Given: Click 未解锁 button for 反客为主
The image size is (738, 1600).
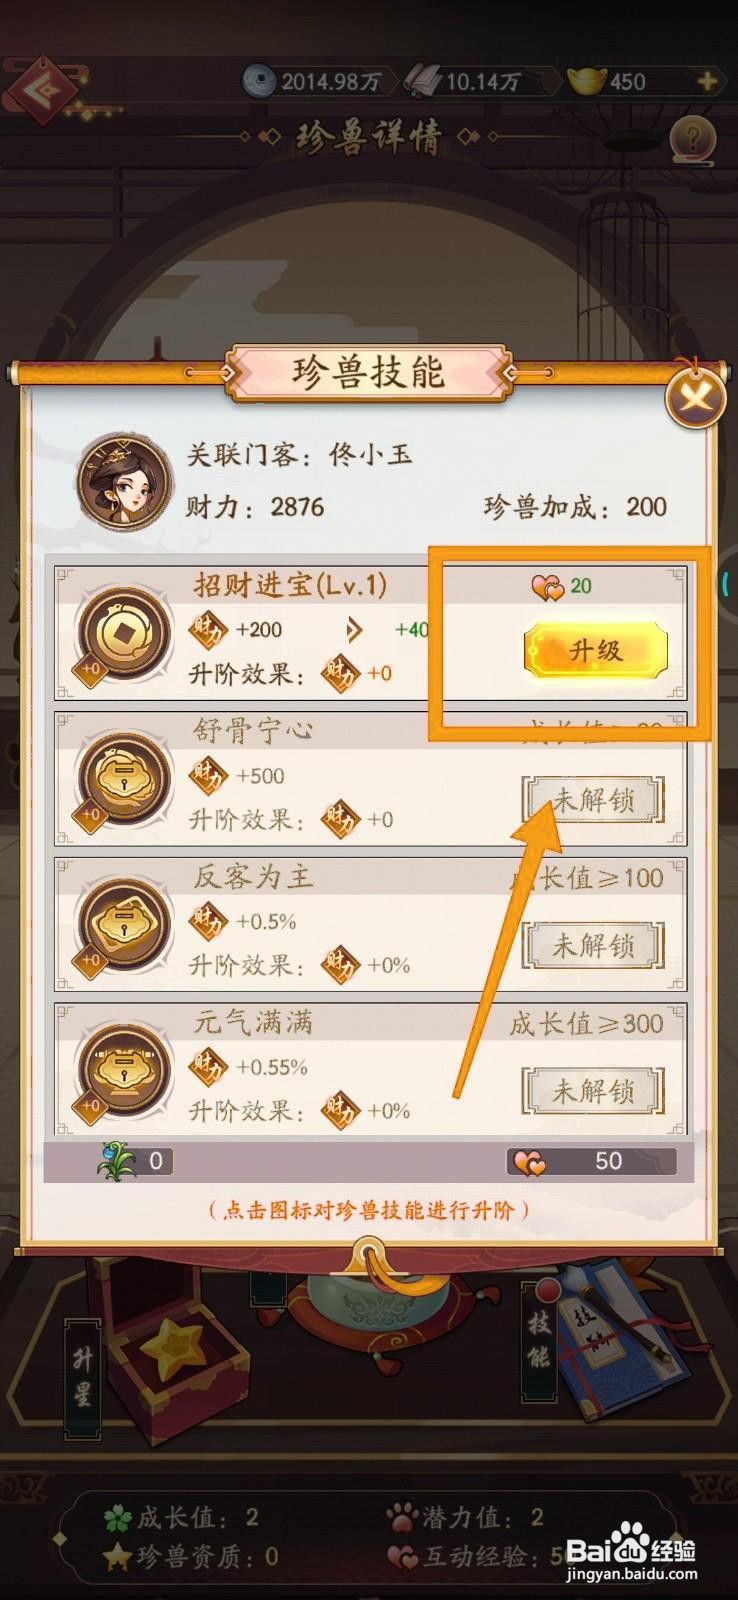Looking at the screenshot, I should point(594,945).
